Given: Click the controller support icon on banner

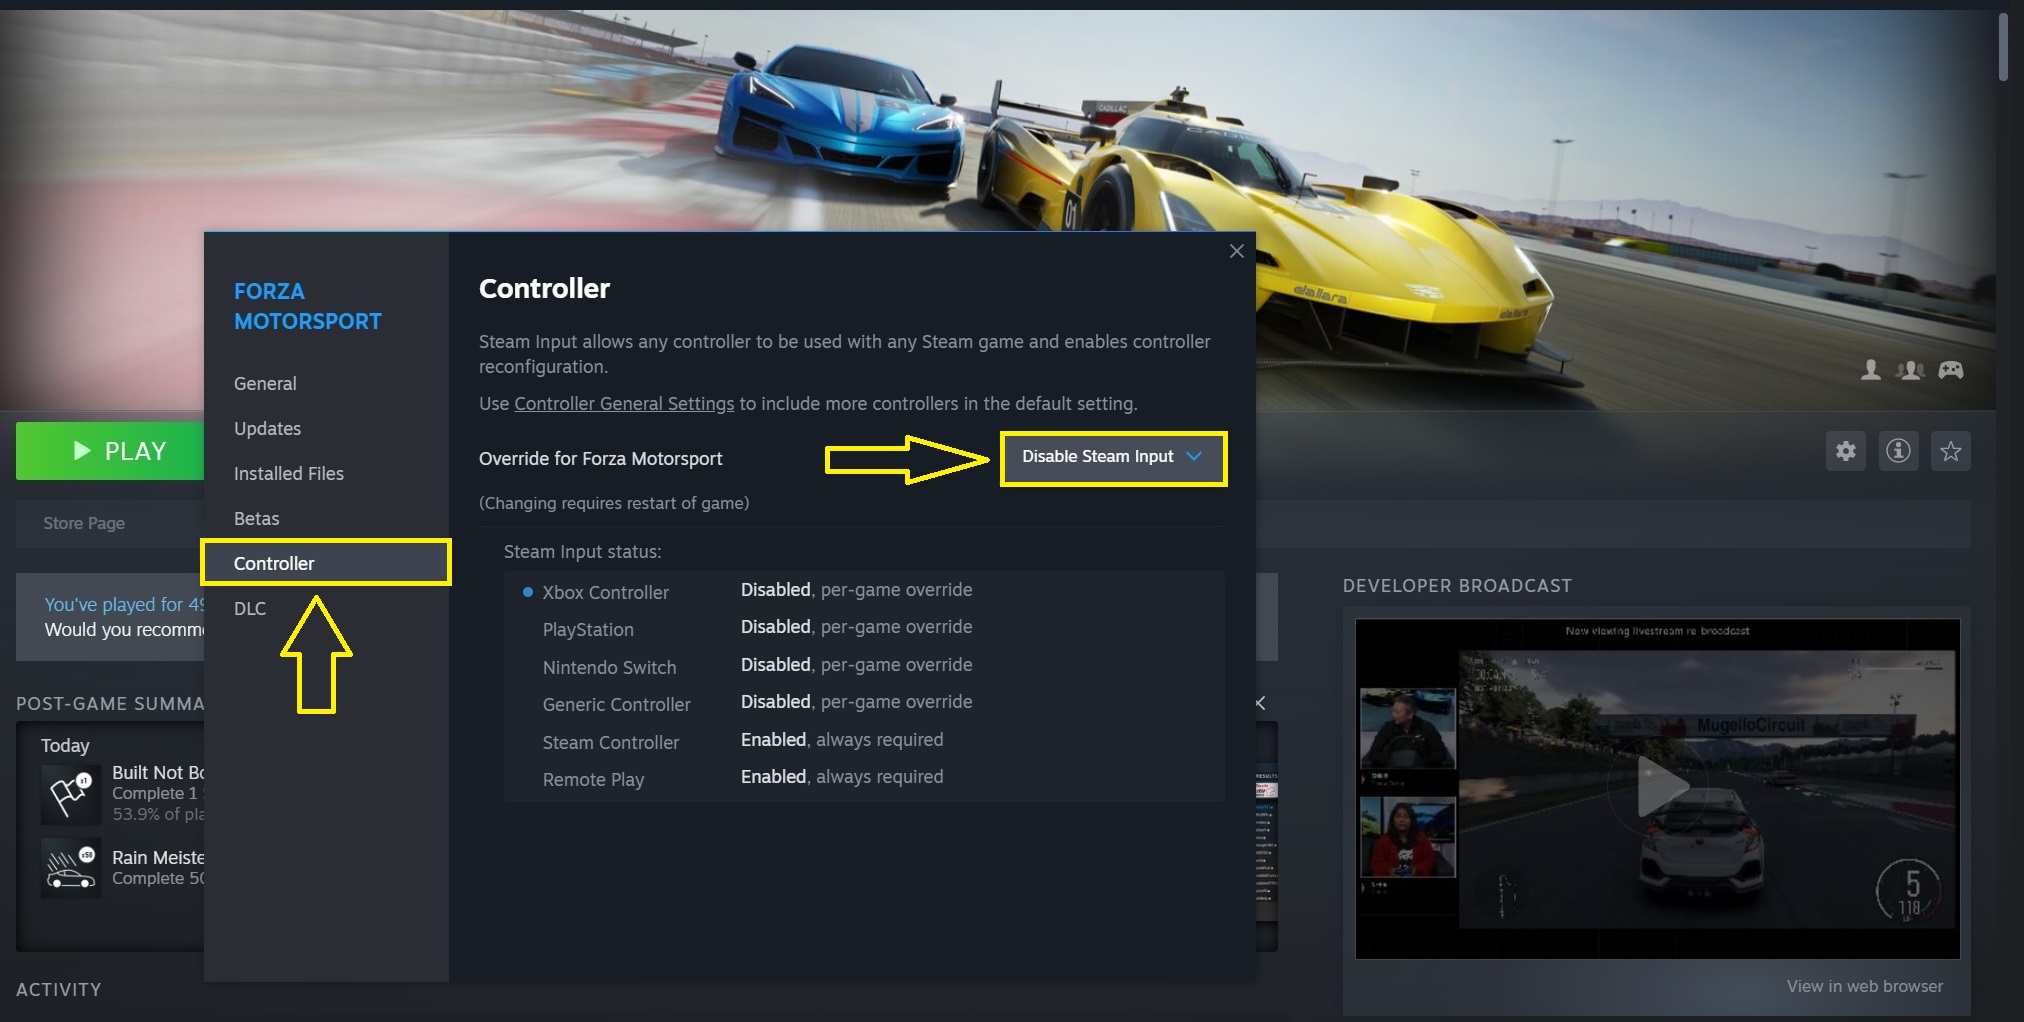Looking at the screenshot, I should [1951, 370].
